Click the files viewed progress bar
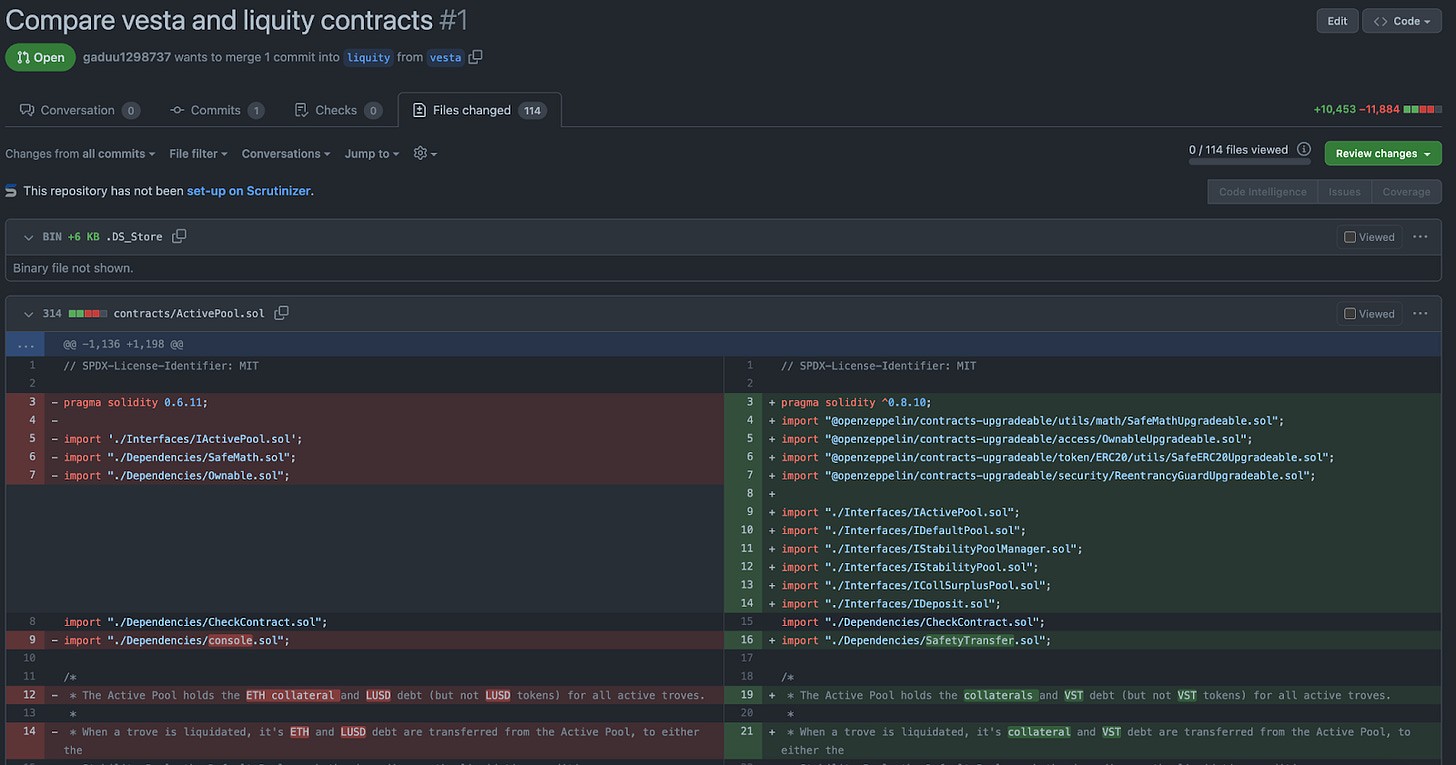Screen dimensions: 1456x765 point(1249,162)
